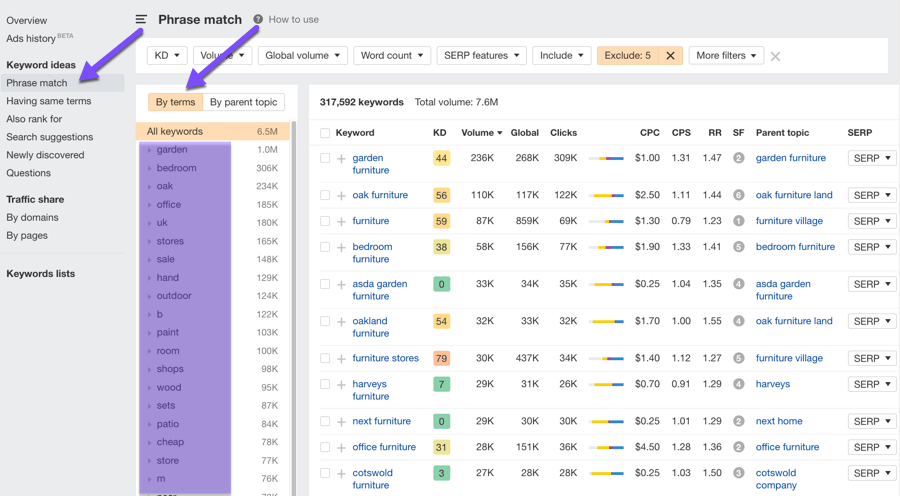Select the harveys furniture row checkbox
This screenshot has width=900, height=496.
pos(325,384)
